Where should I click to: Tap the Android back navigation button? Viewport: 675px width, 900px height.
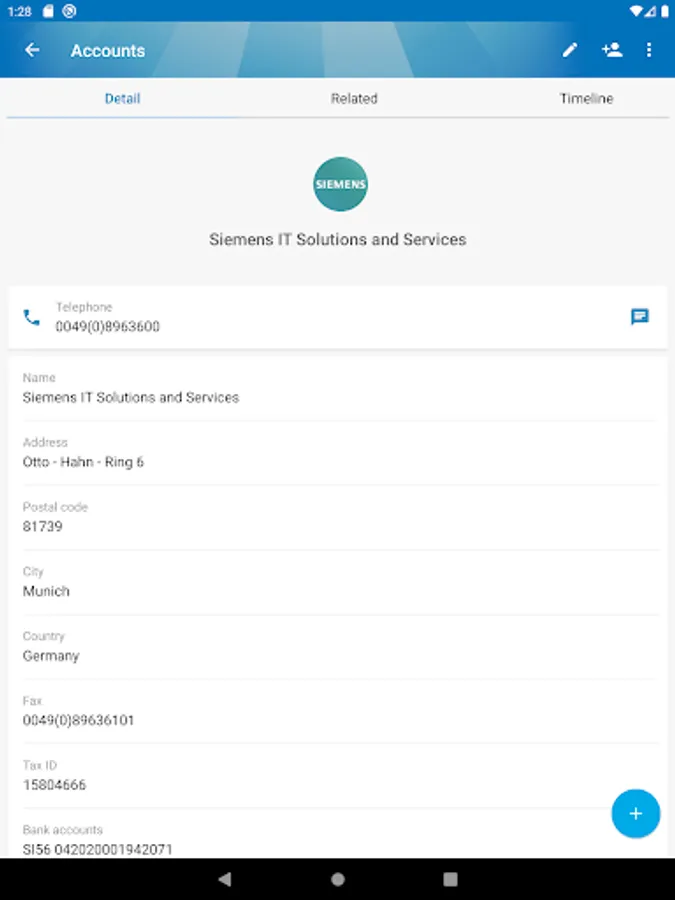(225, 879)
